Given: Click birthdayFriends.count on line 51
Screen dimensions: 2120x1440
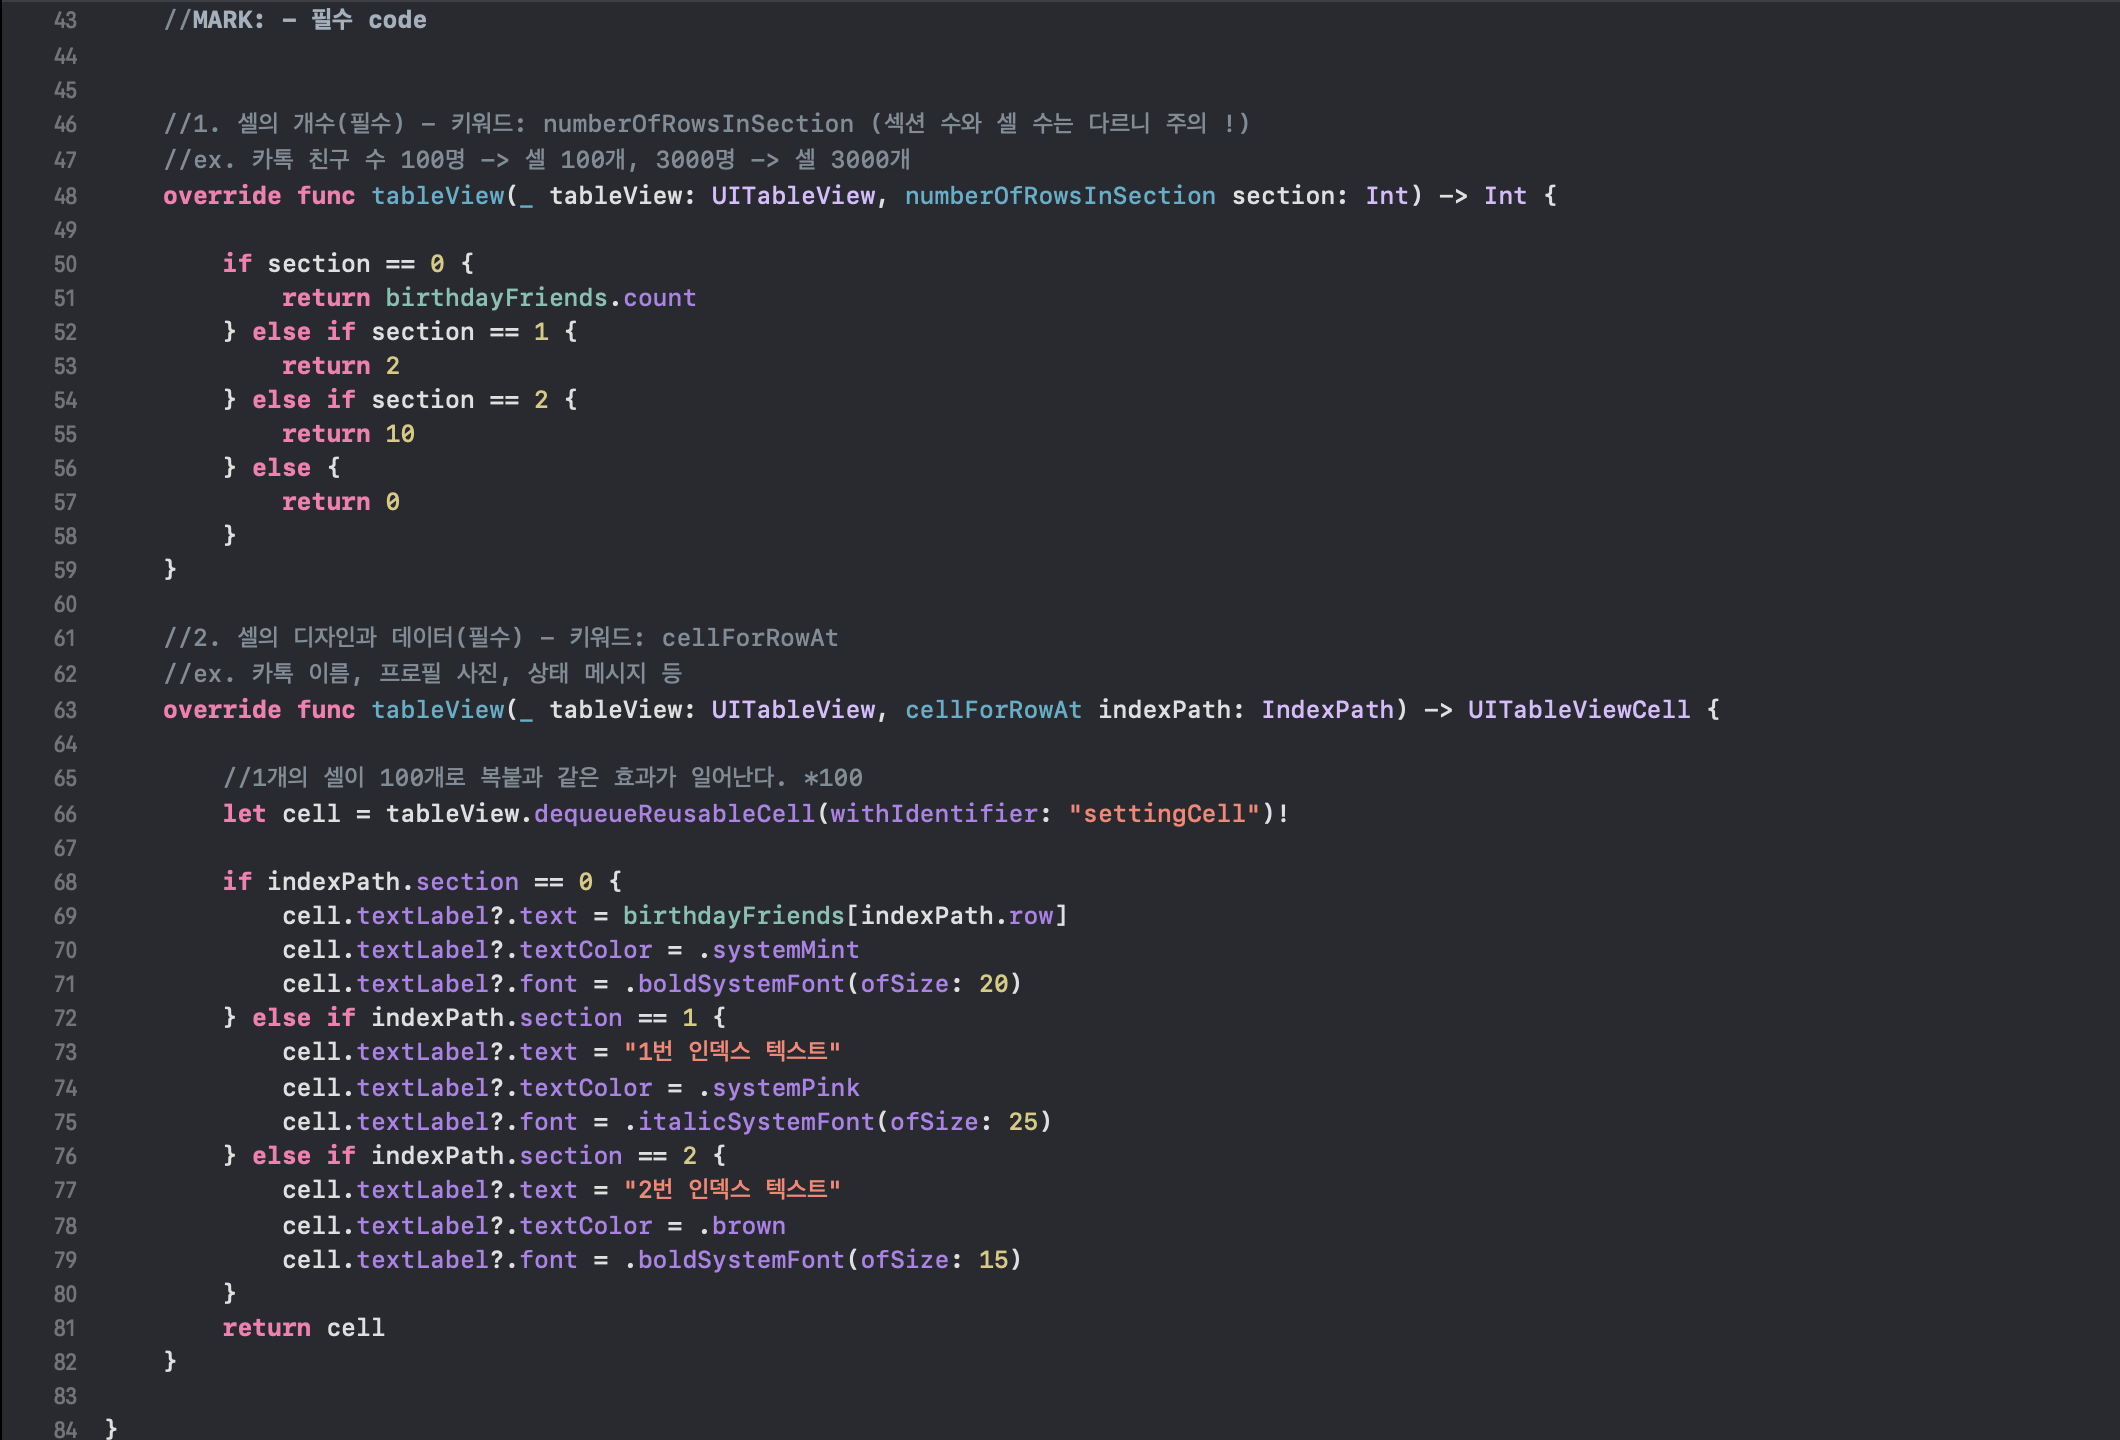Looking at the screenshot, I should point(540,298).
